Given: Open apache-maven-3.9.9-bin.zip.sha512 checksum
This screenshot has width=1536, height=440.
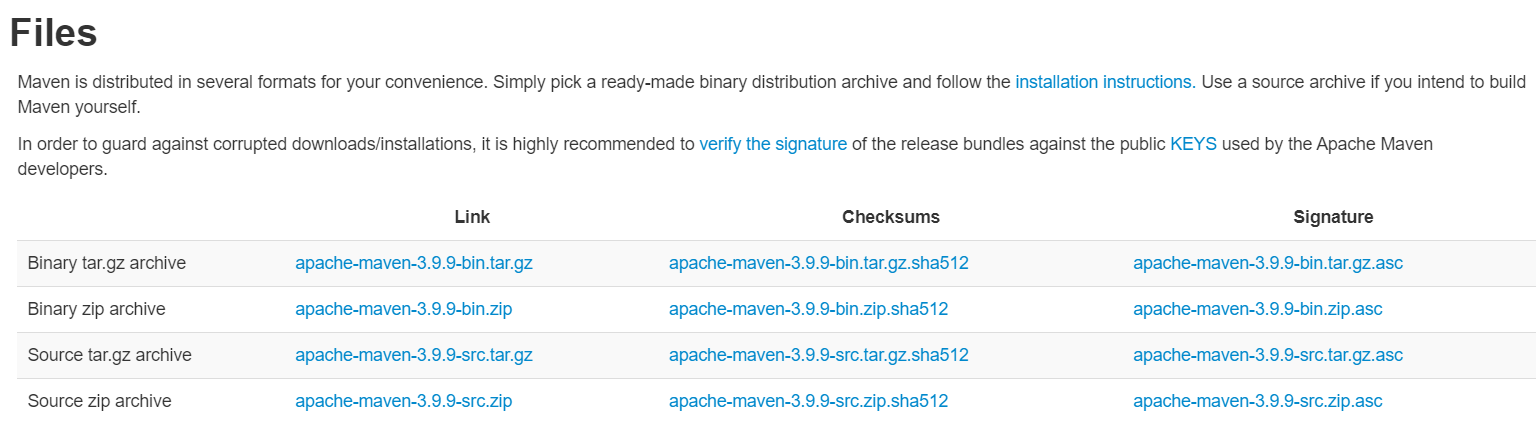Looking at the screenshot, I should coord(808,310).
